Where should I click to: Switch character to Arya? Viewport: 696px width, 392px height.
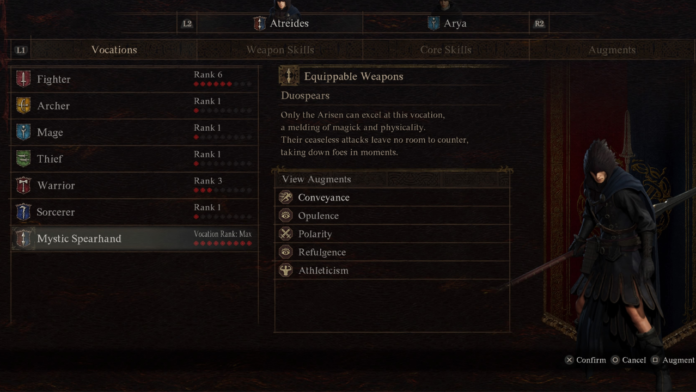(446, 23)
